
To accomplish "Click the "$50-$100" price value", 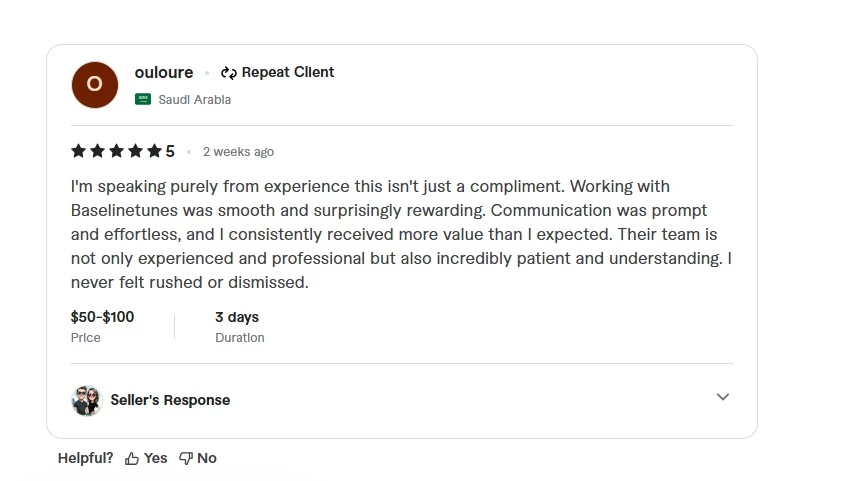I will pos(102,317).
